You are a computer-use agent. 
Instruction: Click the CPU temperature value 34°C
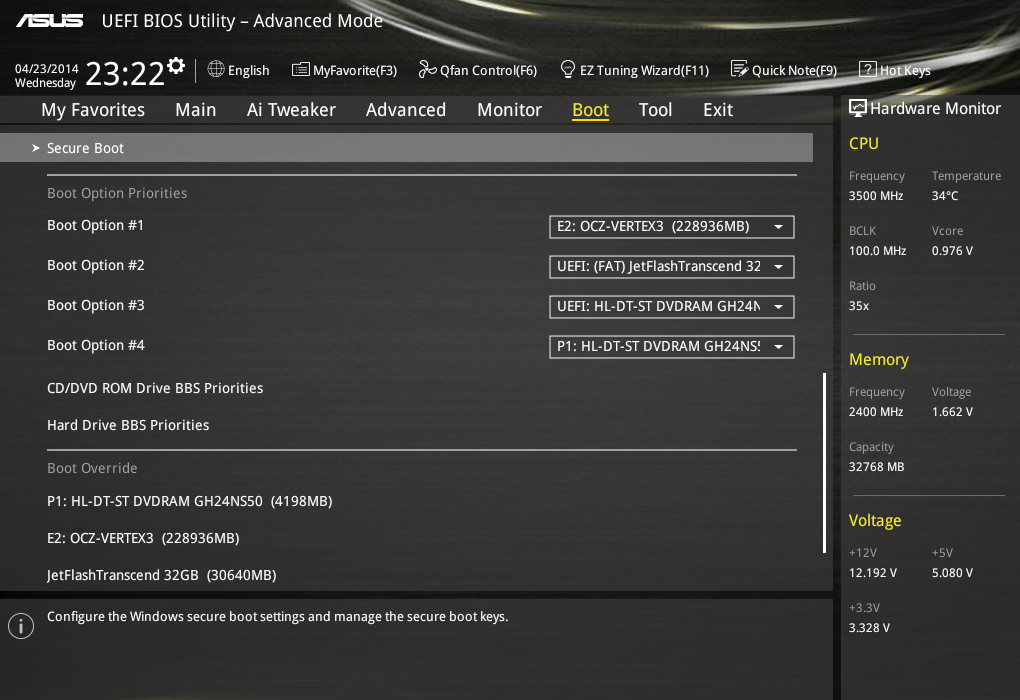[x=945, y=196]
